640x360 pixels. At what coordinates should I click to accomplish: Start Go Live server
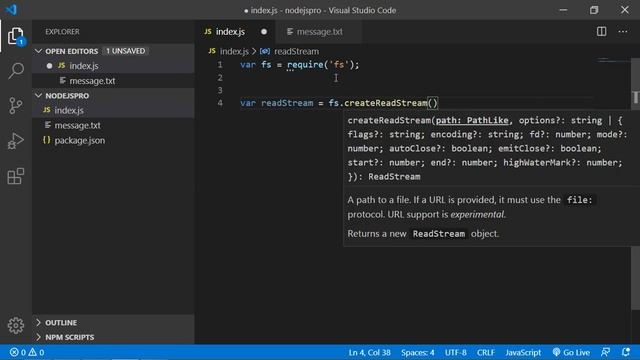coord(571,352)
